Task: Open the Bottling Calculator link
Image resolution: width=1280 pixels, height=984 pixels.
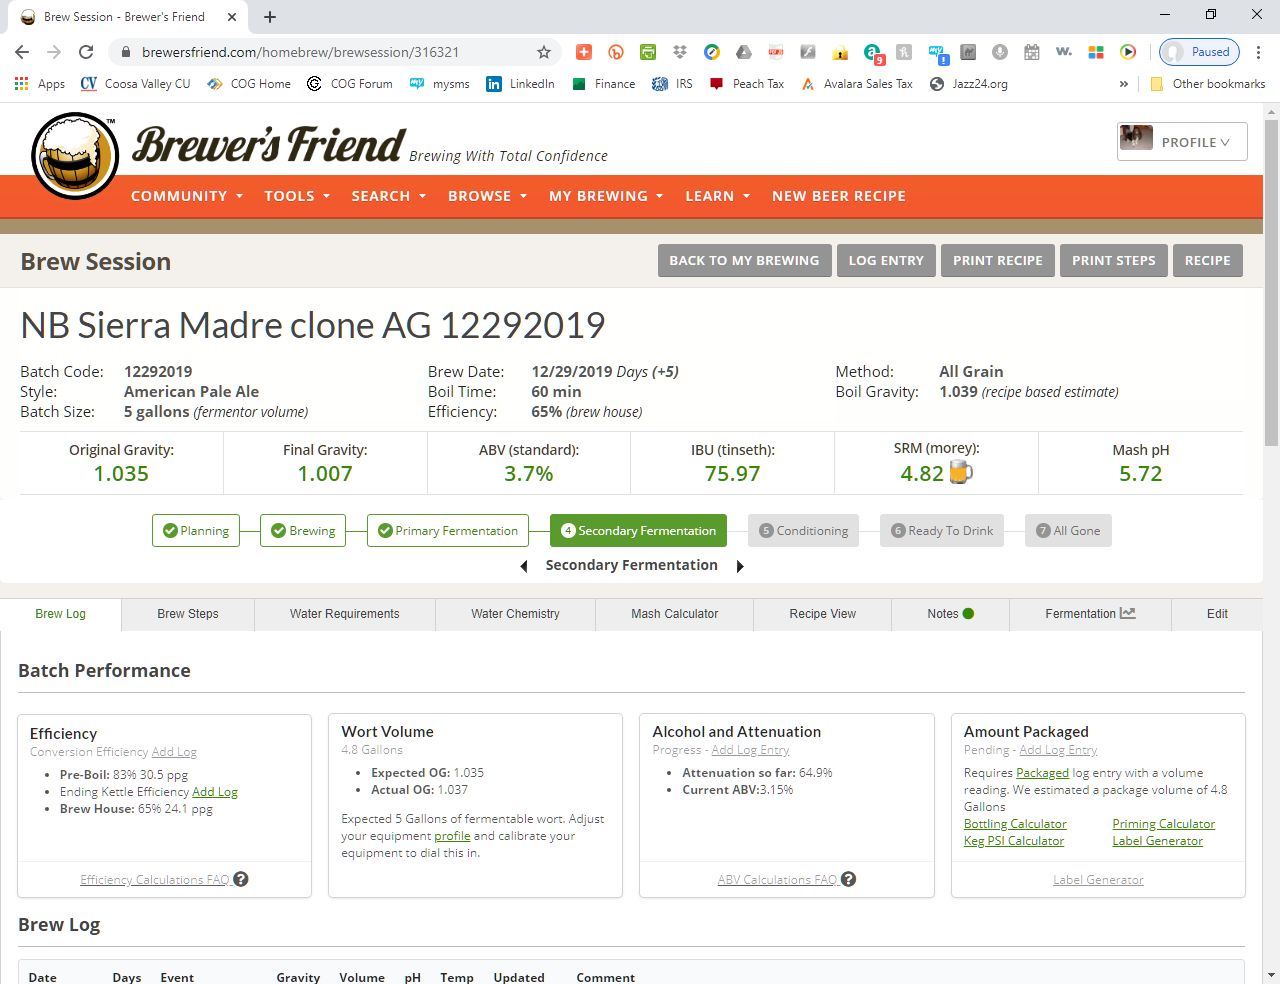Action: [1015, 824]
